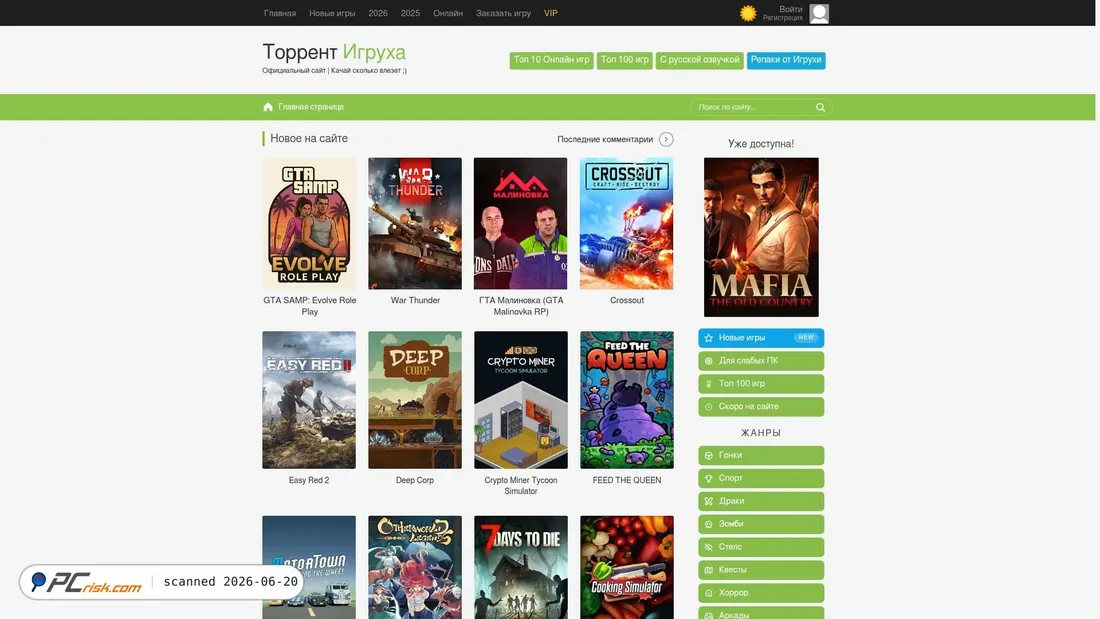Open Crypto Miner Tycoon Simulator cover

point(521,400)
